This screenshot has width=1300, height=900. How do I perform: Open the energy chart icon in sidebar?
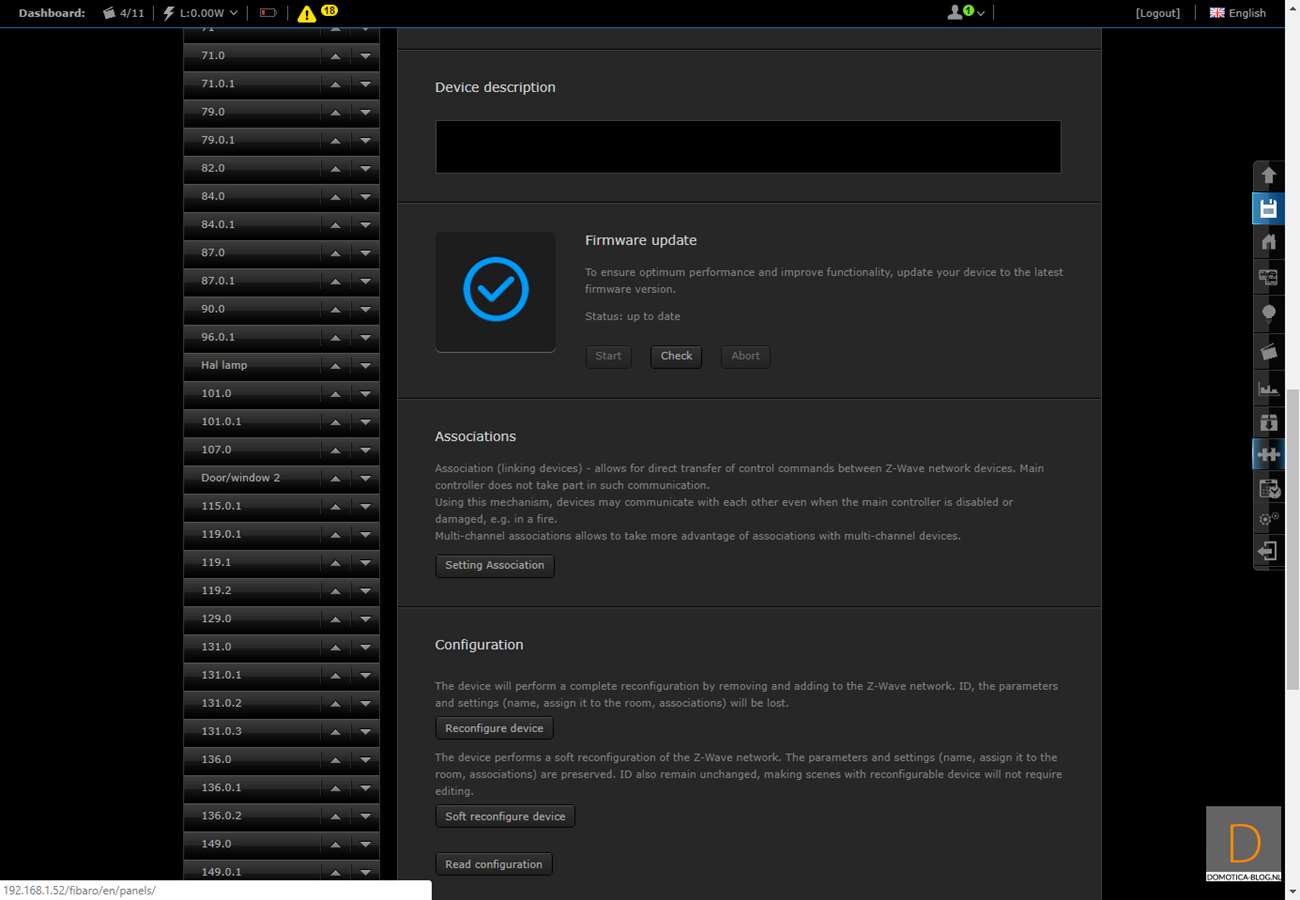1268,388
